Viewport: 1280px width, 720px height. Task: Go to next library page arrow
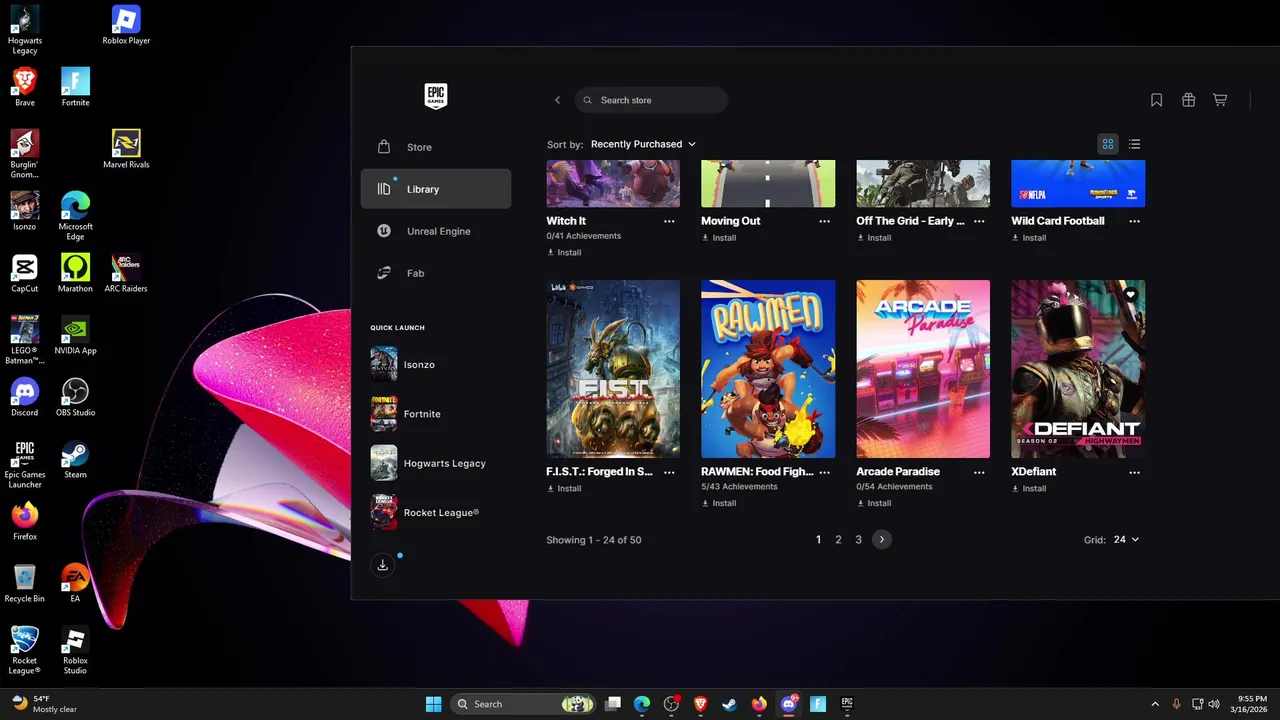pos(881,540)
